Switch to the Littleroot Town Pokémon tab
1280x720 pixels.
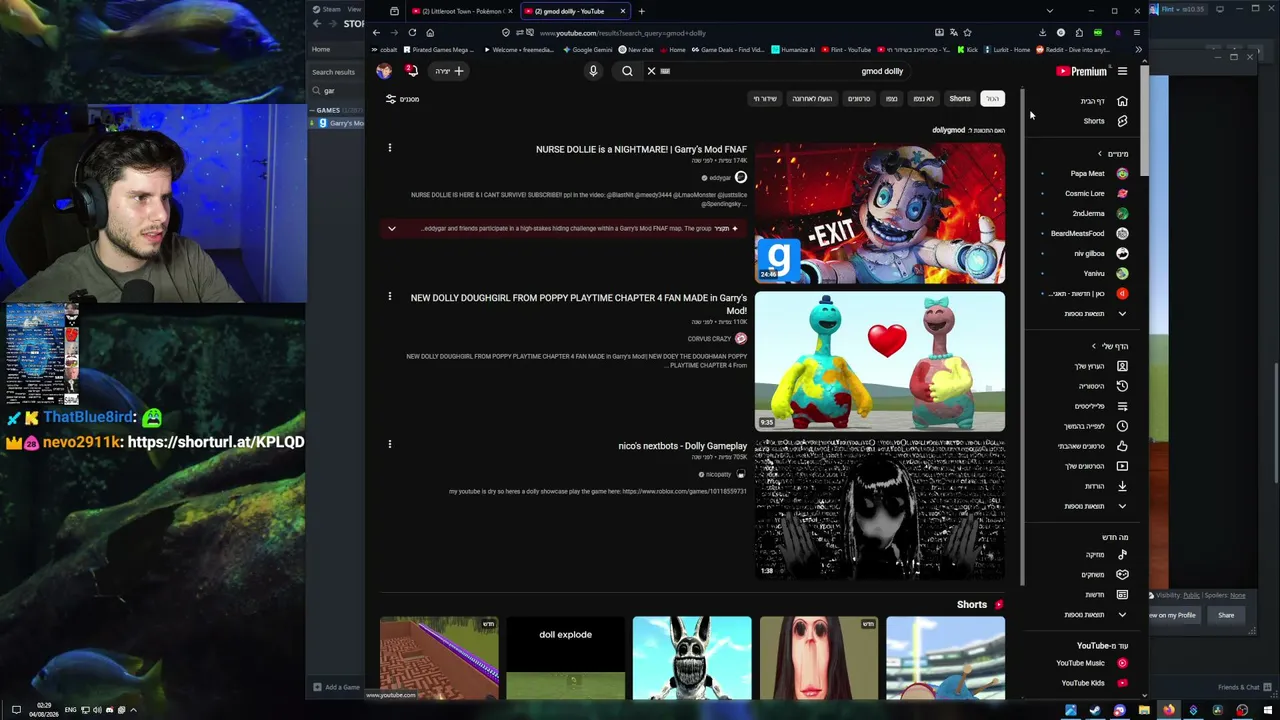[462, 11]
